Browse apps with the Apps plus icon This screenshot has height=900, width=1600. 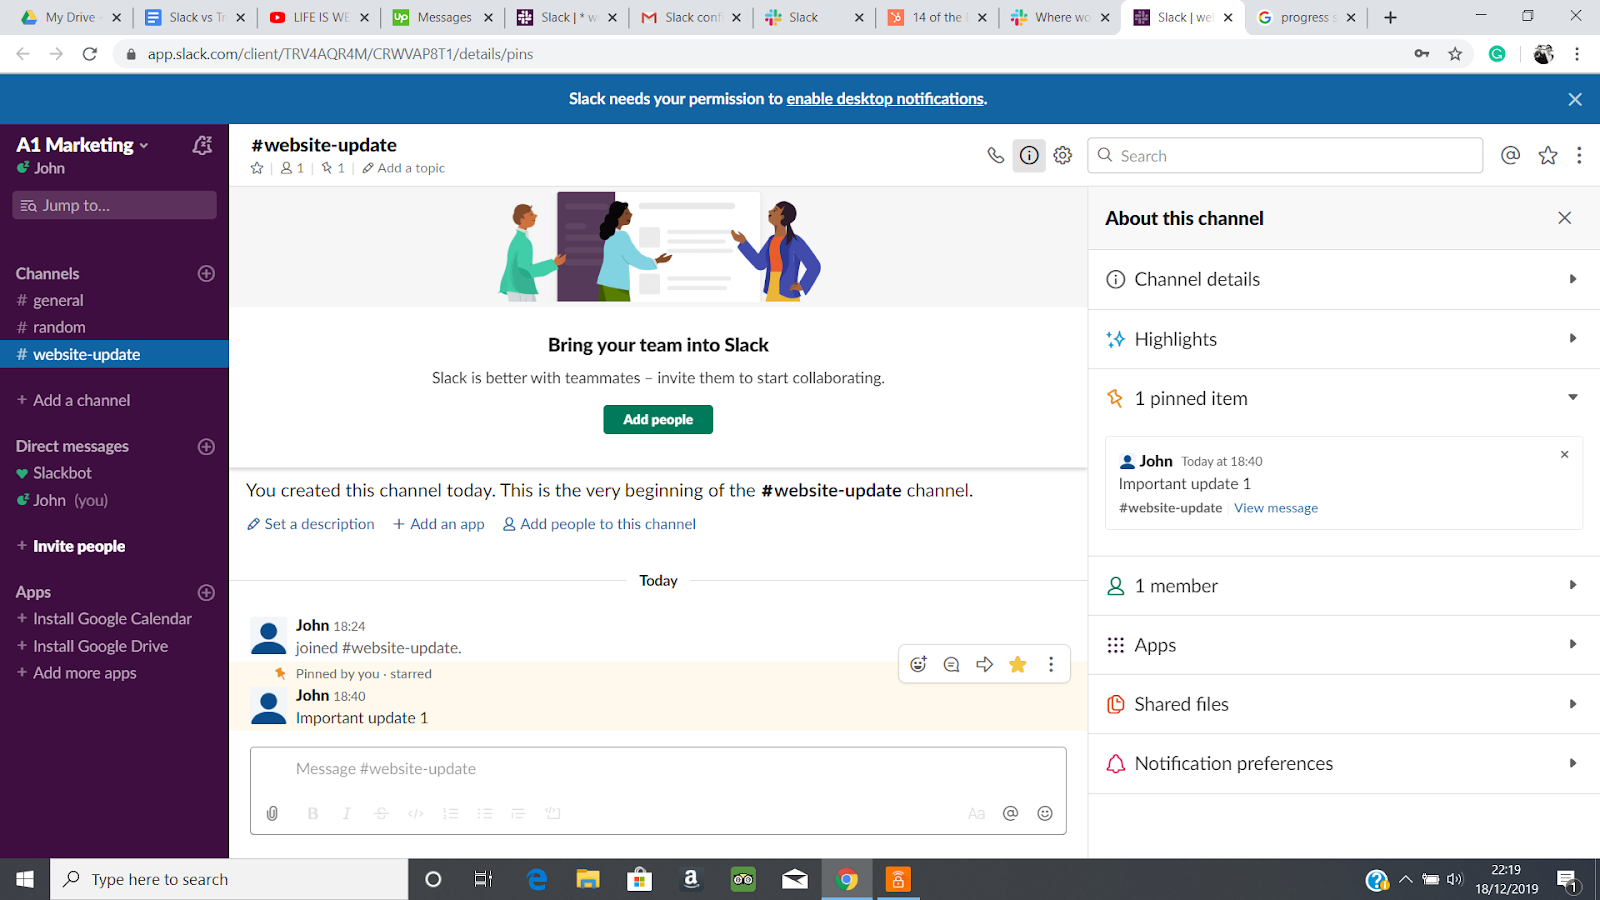point(206,592)
